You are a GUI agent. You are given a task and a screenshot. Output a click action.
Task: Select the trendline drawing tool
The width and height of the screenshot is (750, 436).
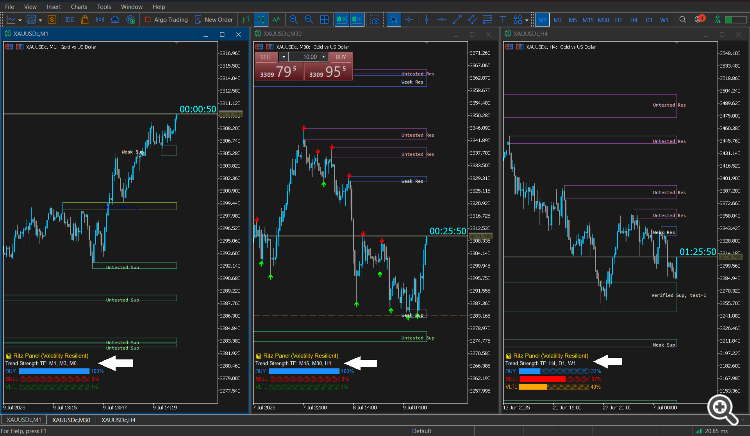(x=457, y=20)
